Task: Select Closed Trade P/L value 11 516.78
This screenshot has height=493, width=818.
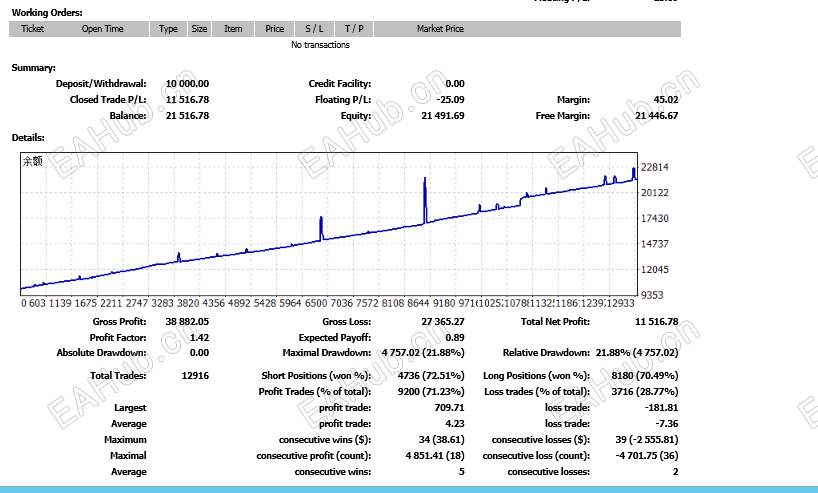Action: pos(187,100)
